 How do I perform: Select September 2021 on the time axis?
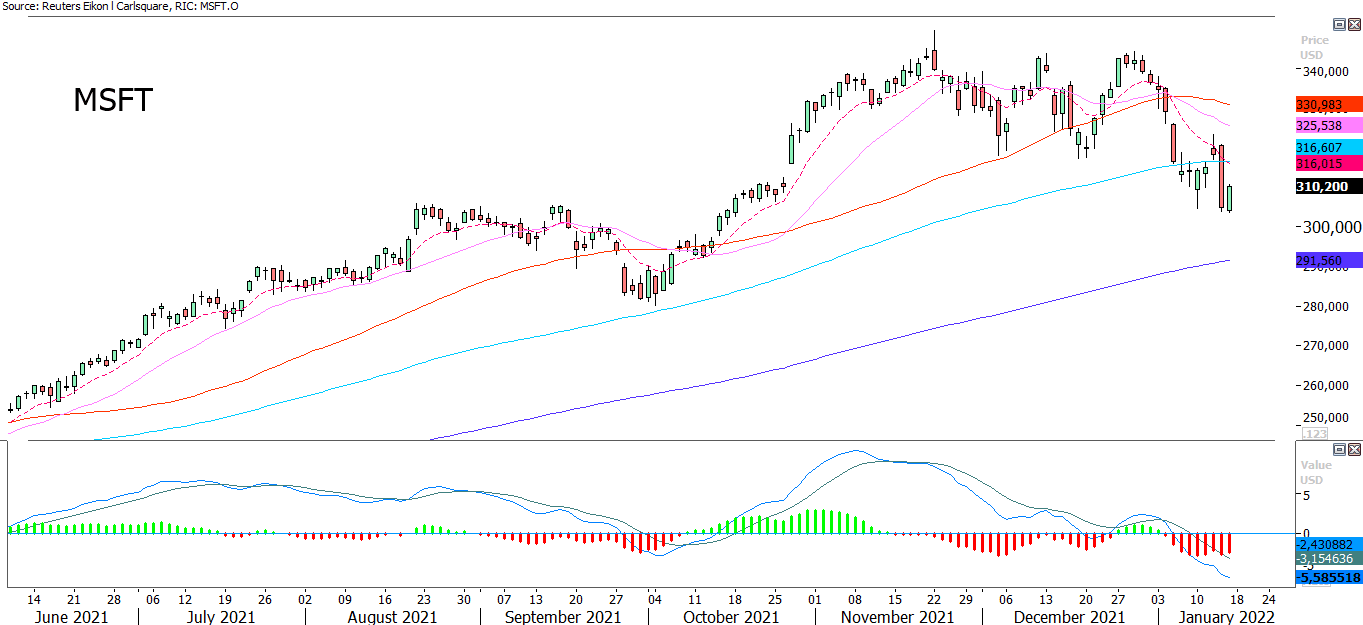tap(563, 617)
